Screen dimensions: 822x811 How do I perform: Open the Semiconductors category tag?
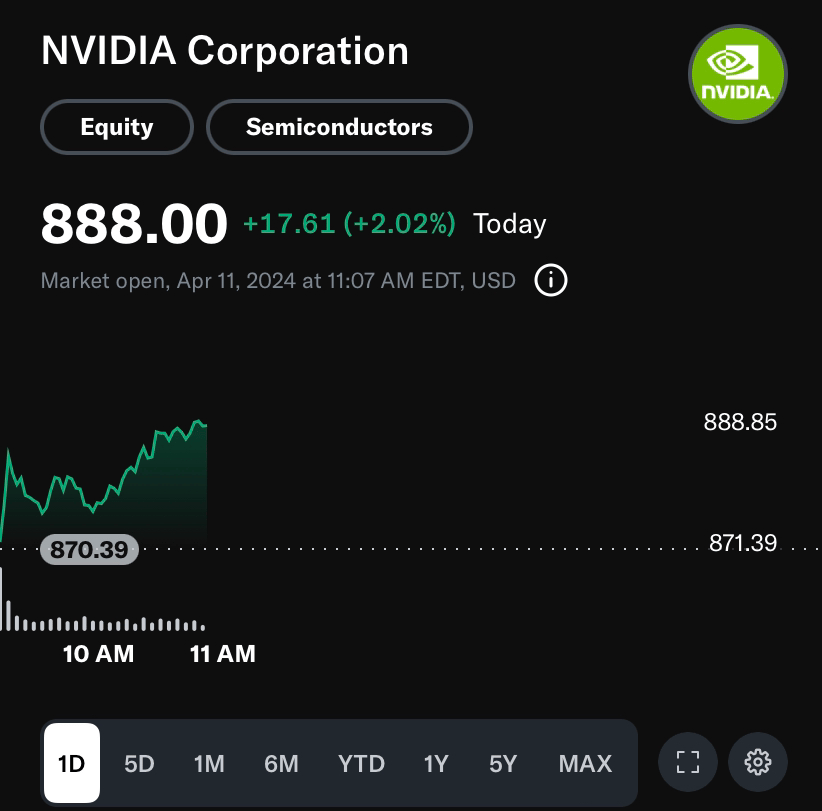point(339,127)
